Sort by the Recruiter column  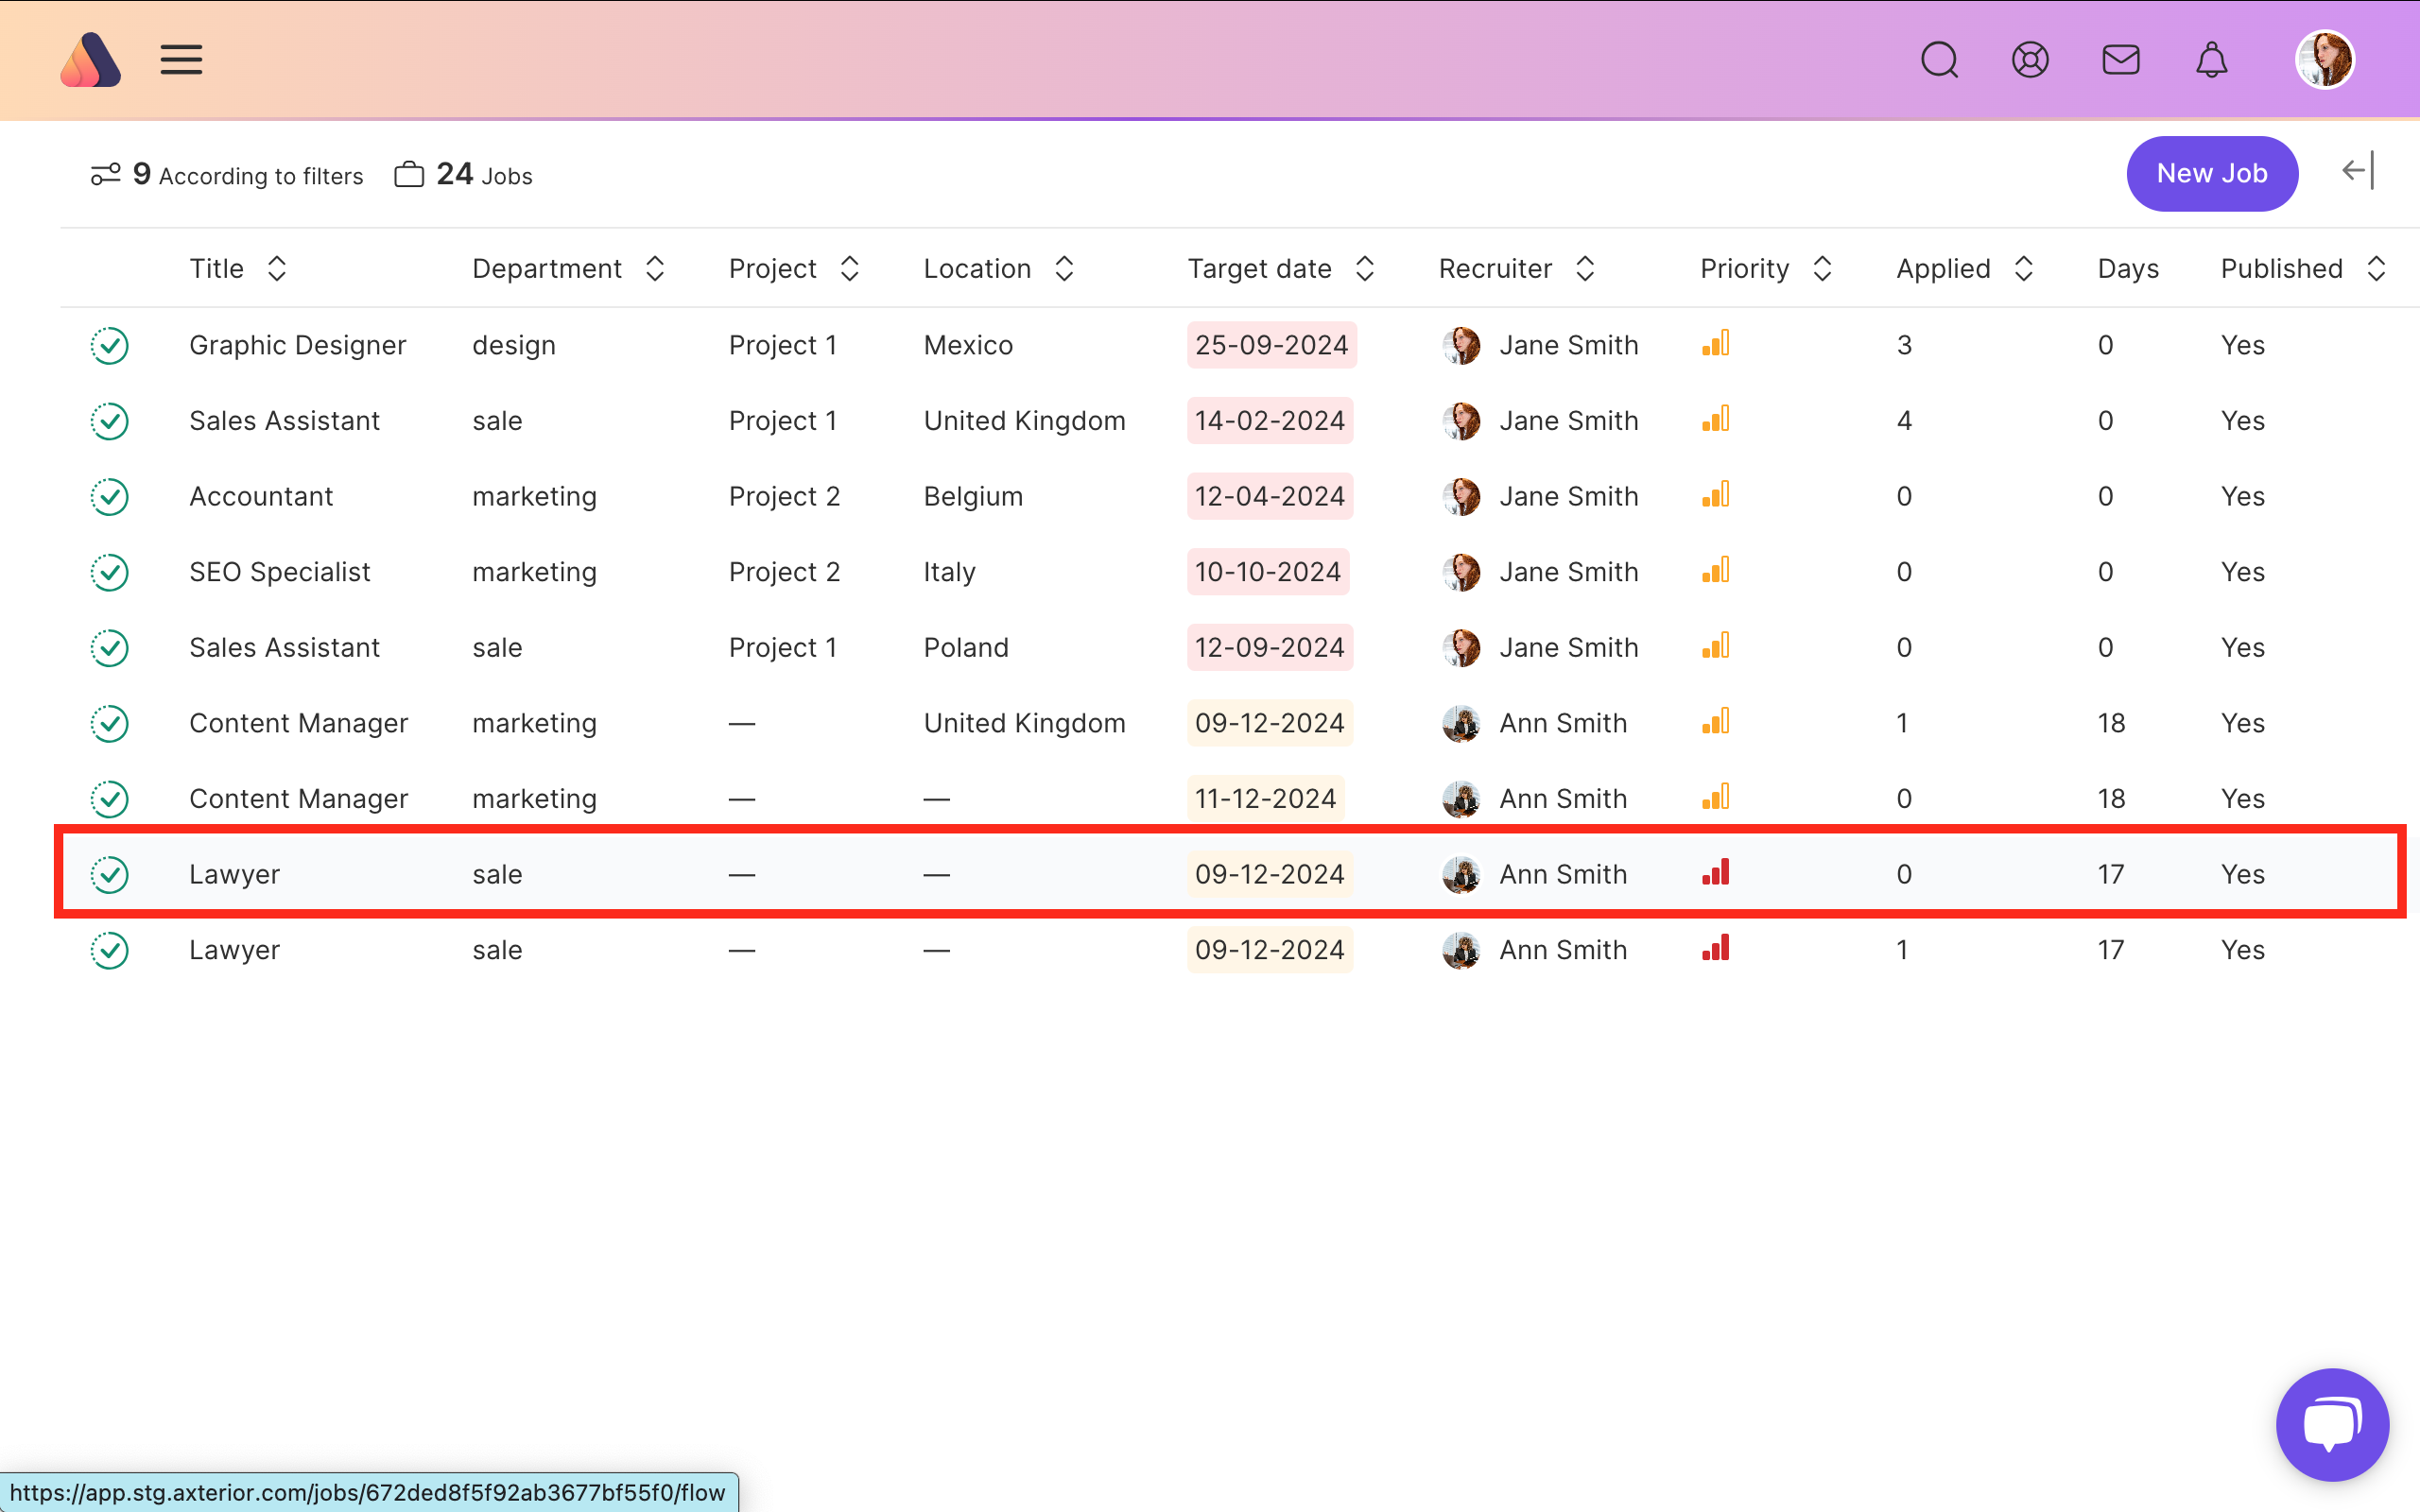point(1585,268)
